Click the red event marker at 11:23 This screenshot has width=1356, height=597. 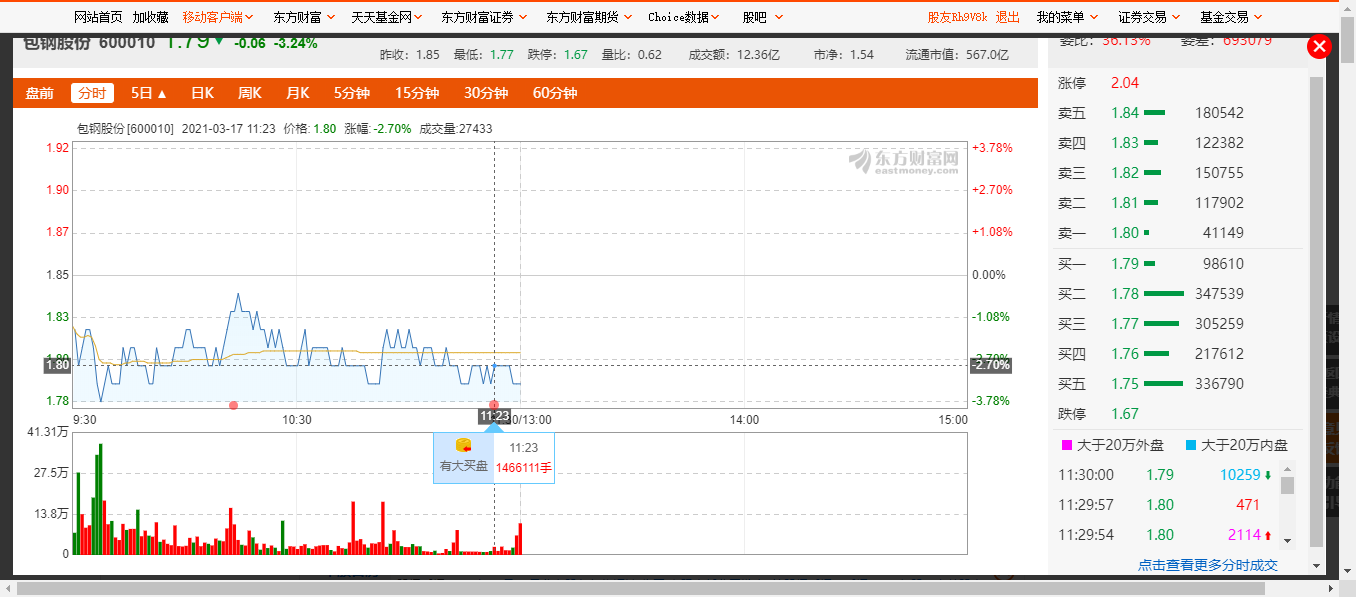pyautogui.click(x=494, y=404)
